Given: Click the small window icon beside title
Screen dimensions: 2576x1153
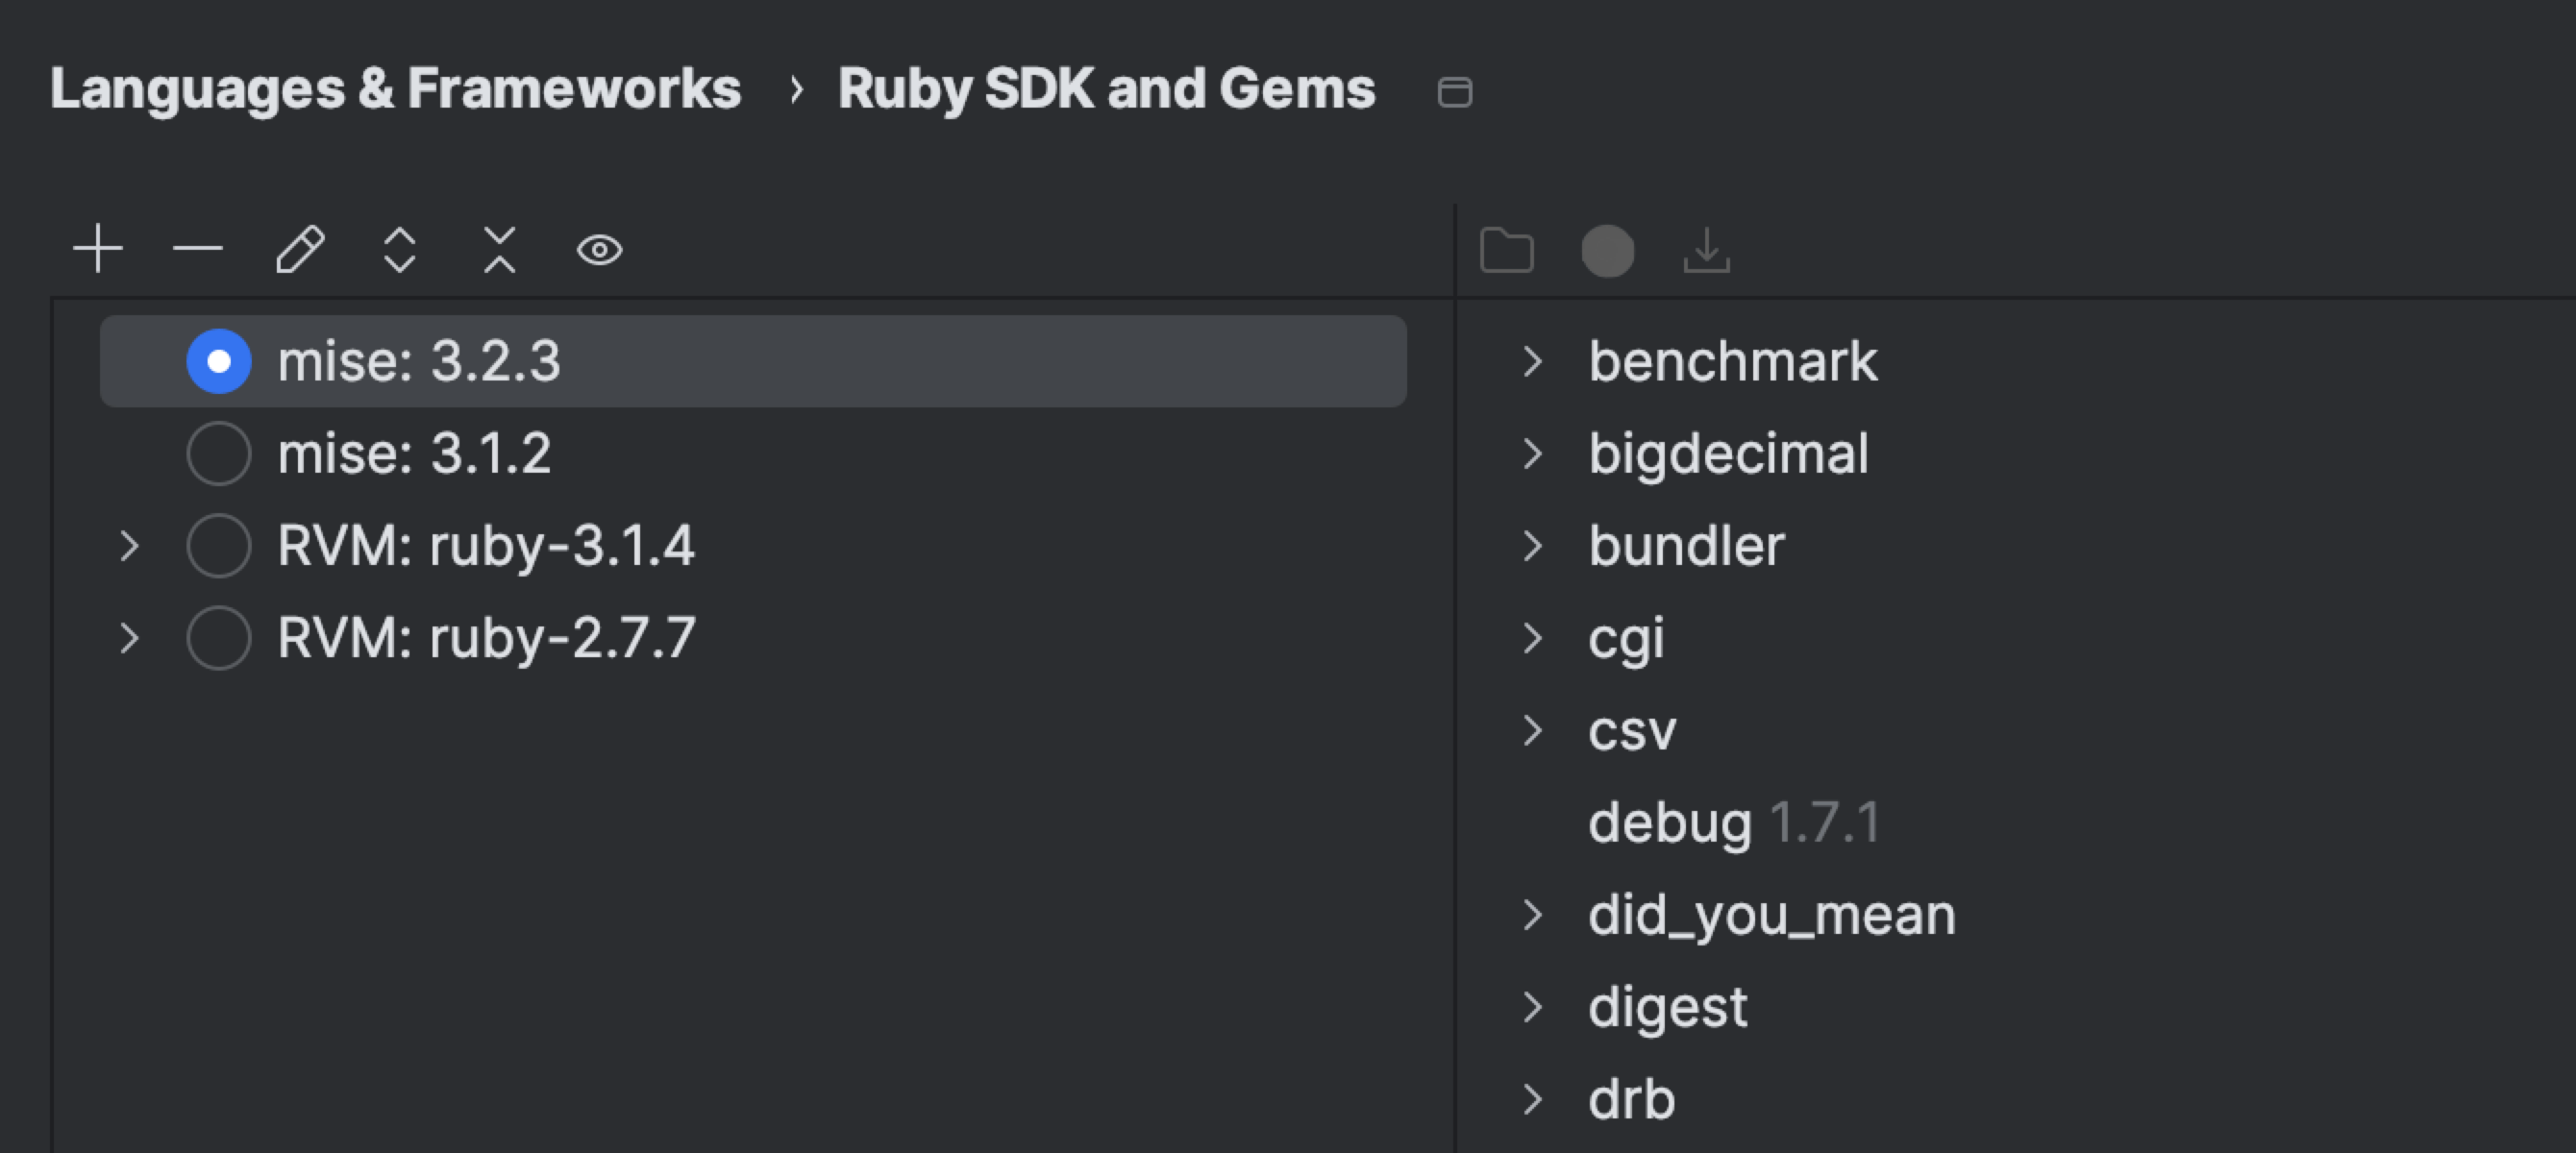Looking at the screenshot, I should click(1454, 92).
